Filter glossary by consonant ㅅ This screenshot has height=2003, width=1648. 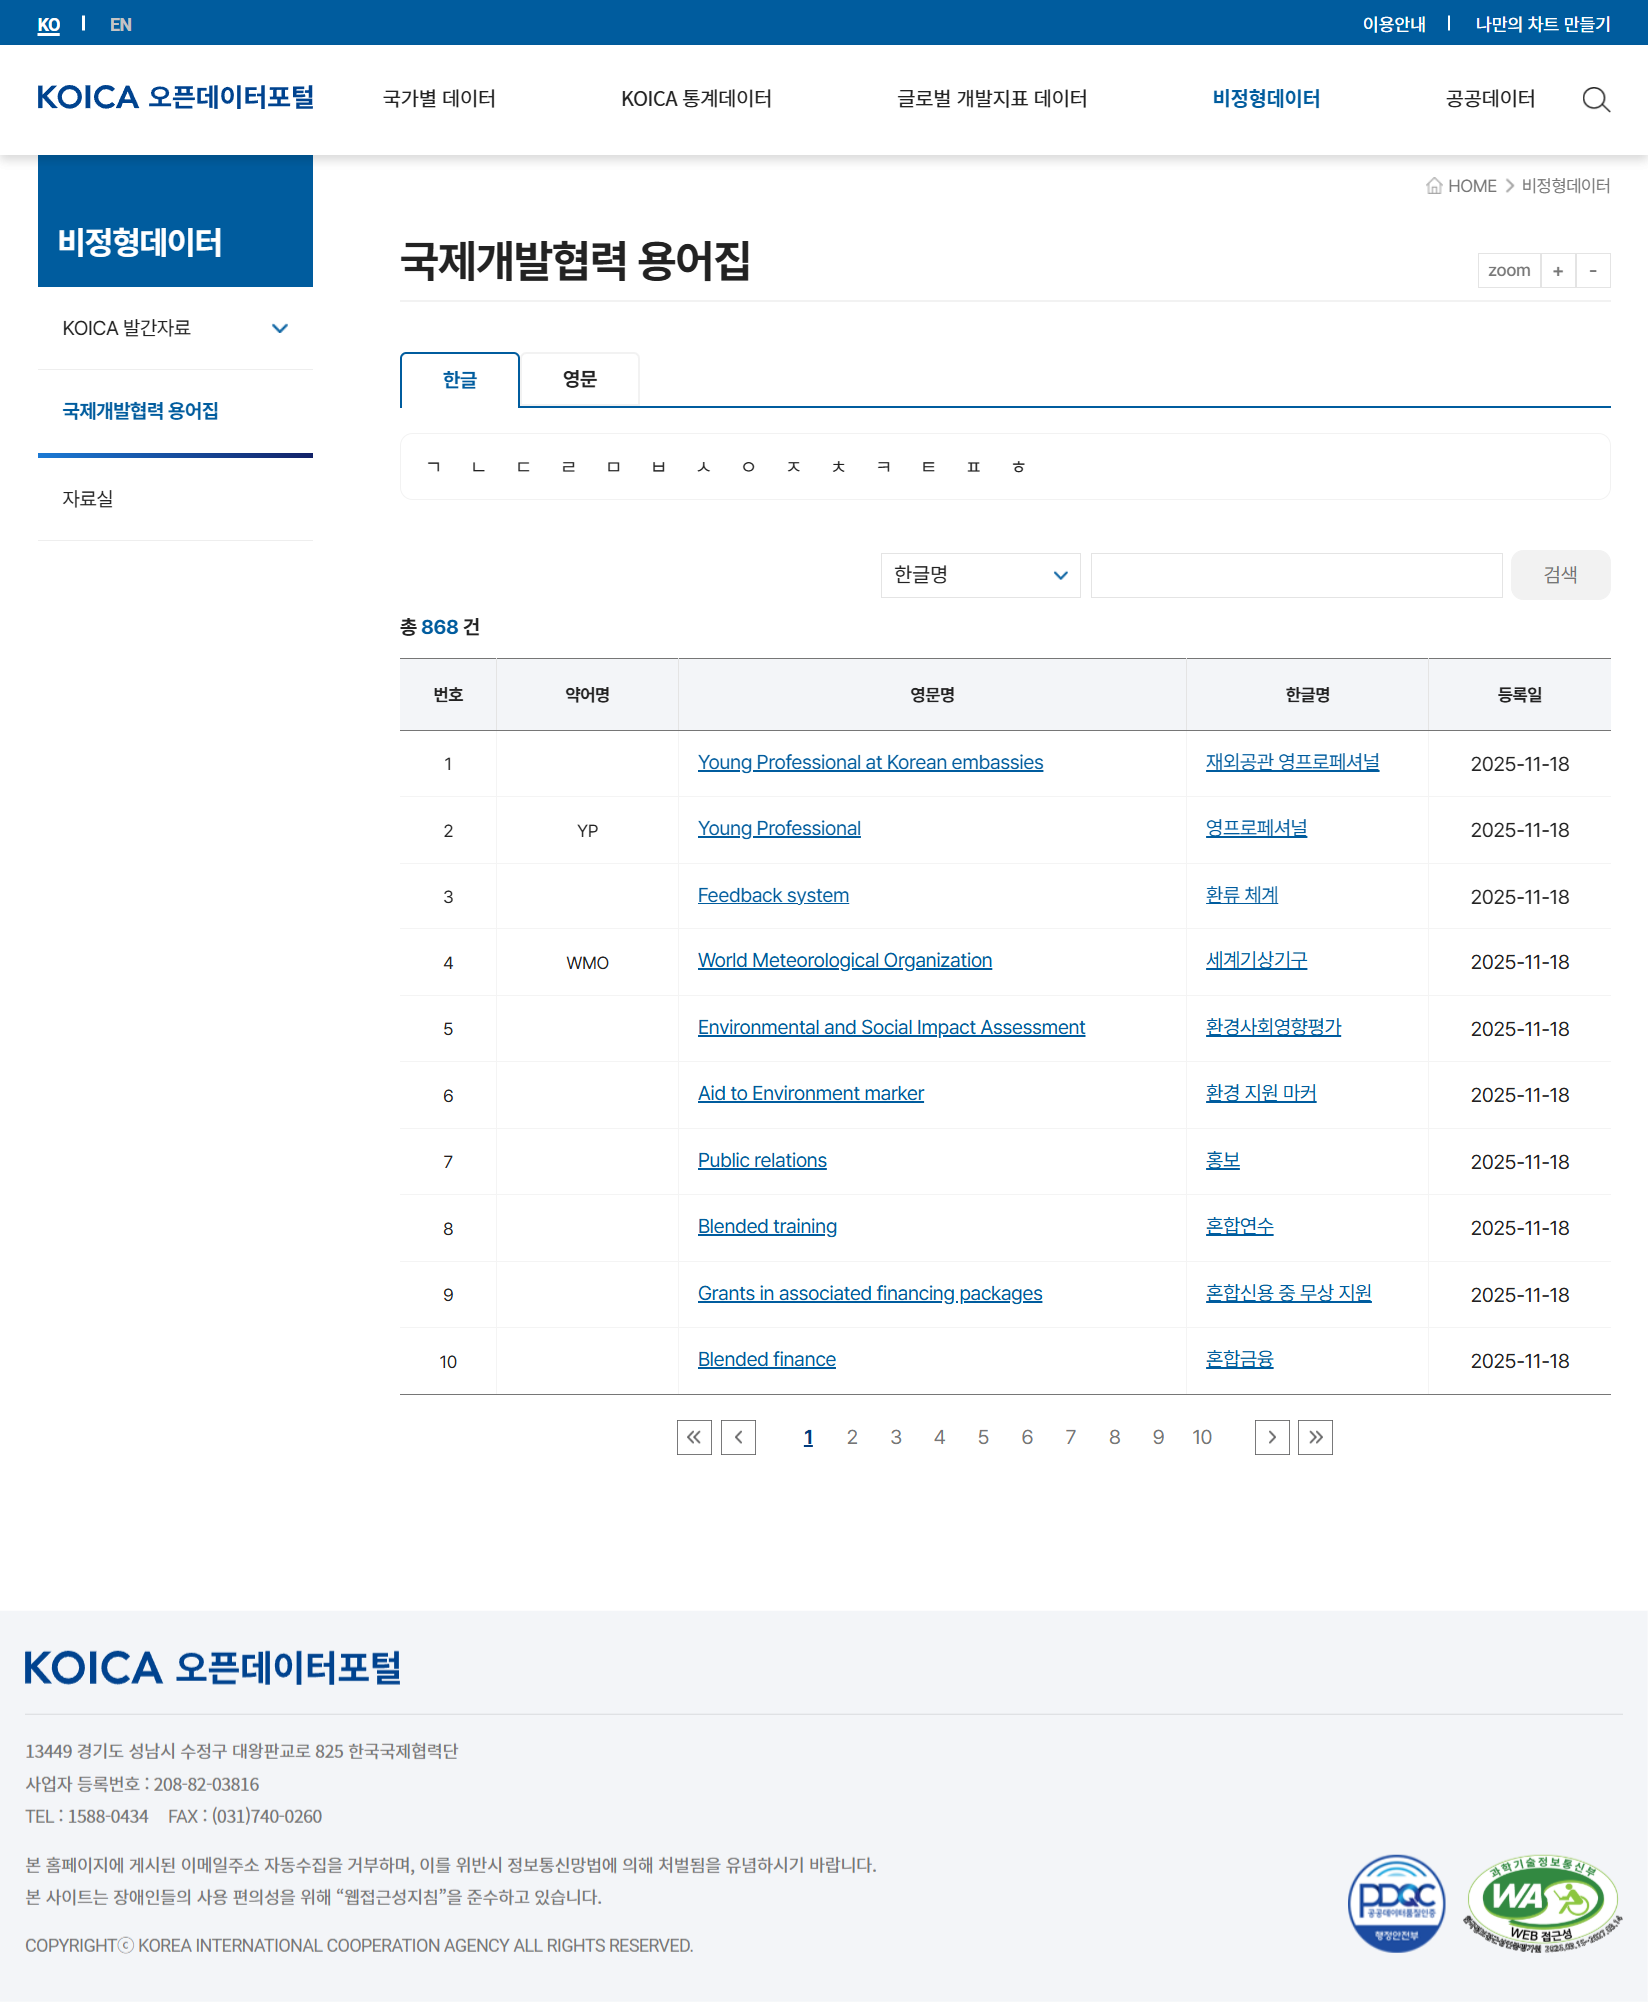coord(703,467)
